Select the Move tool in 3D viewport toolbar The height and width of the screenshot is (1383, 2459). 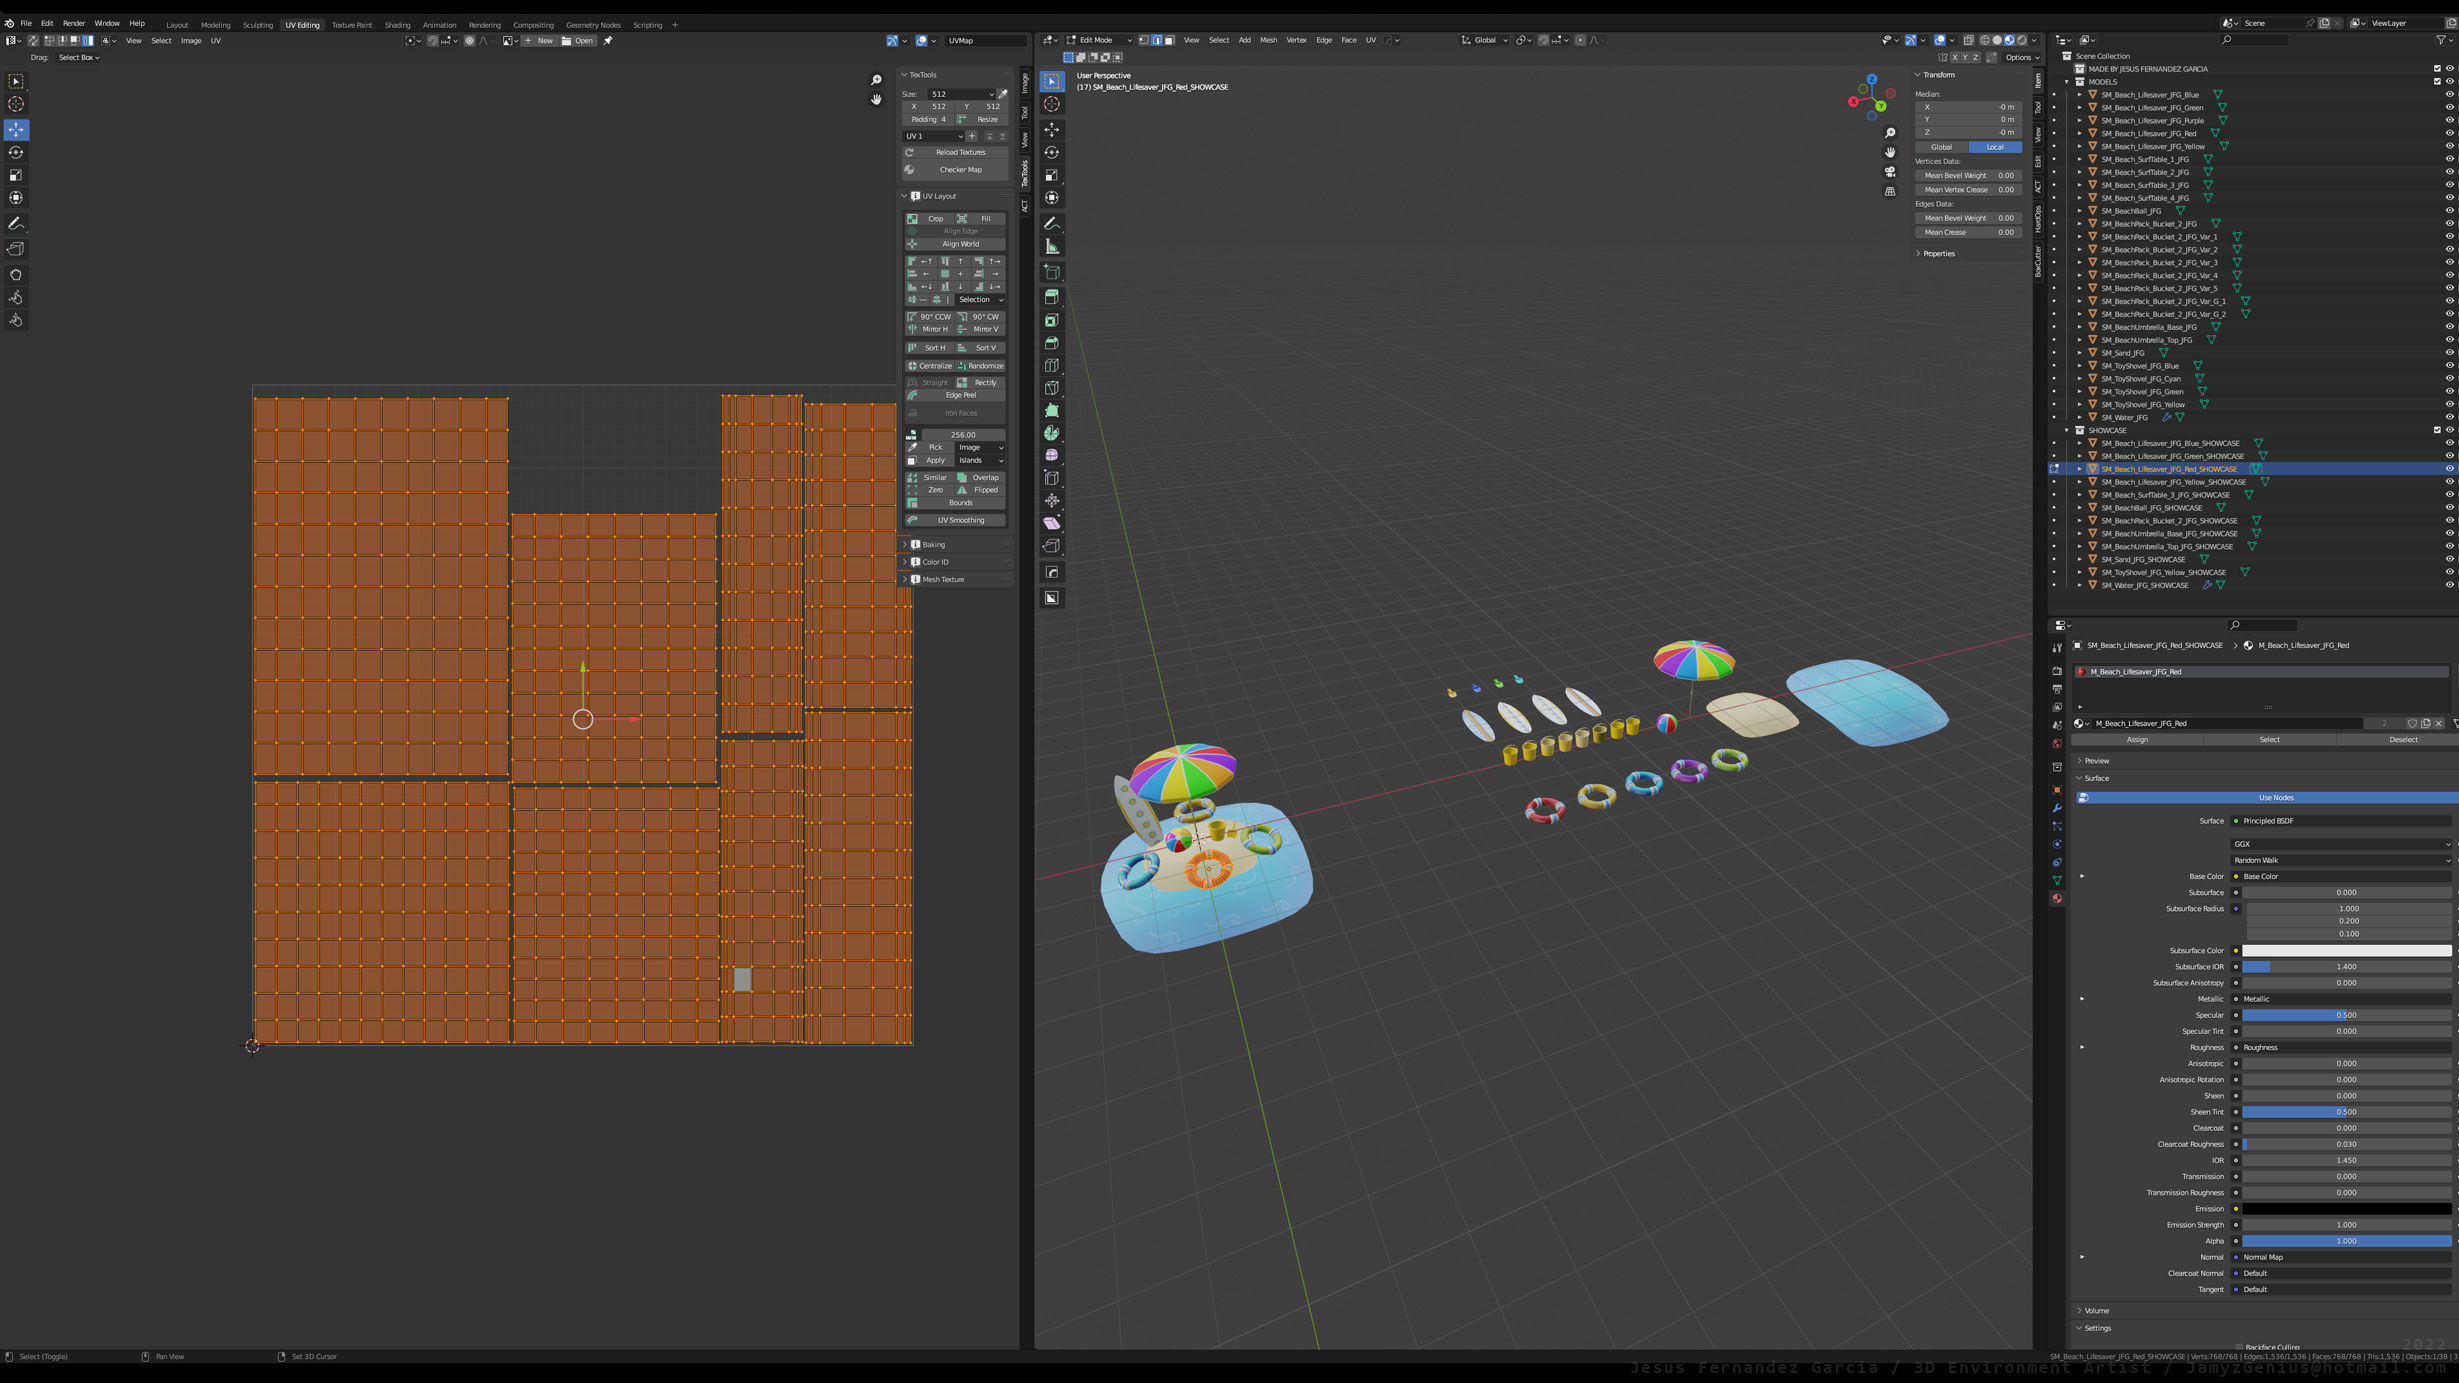[x=1052, y=130]
